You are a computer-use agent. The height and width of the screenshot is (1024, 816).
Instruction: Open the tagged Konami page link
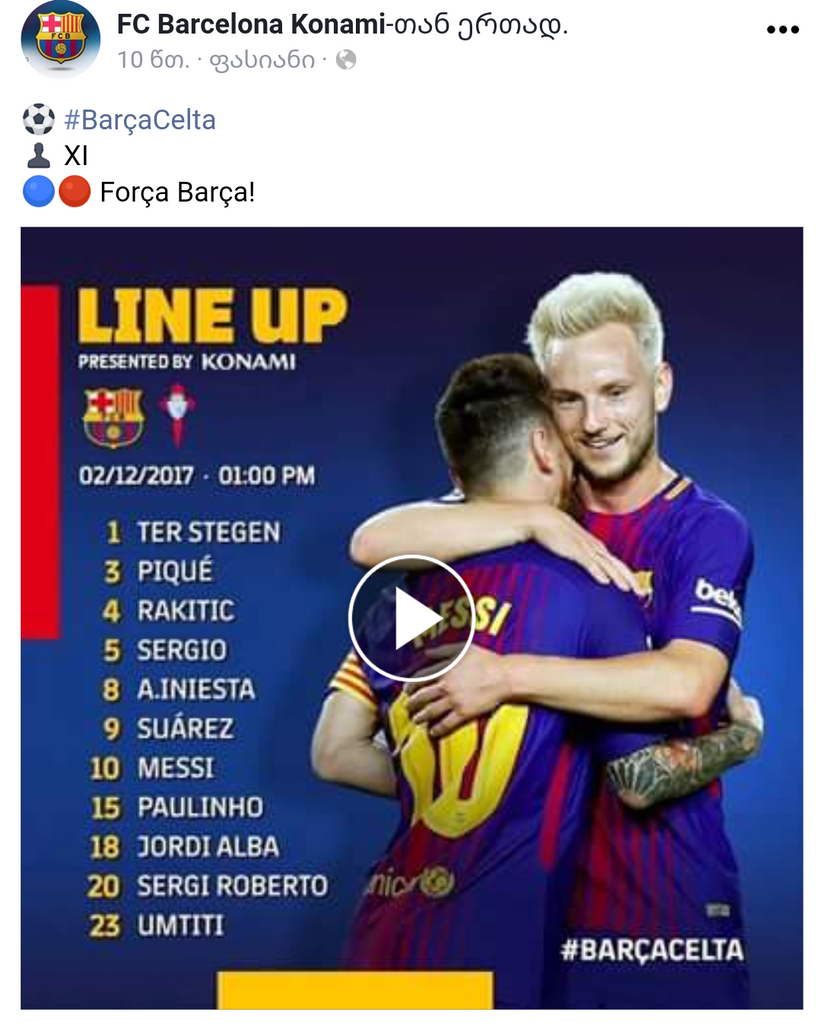pos(337,25)
